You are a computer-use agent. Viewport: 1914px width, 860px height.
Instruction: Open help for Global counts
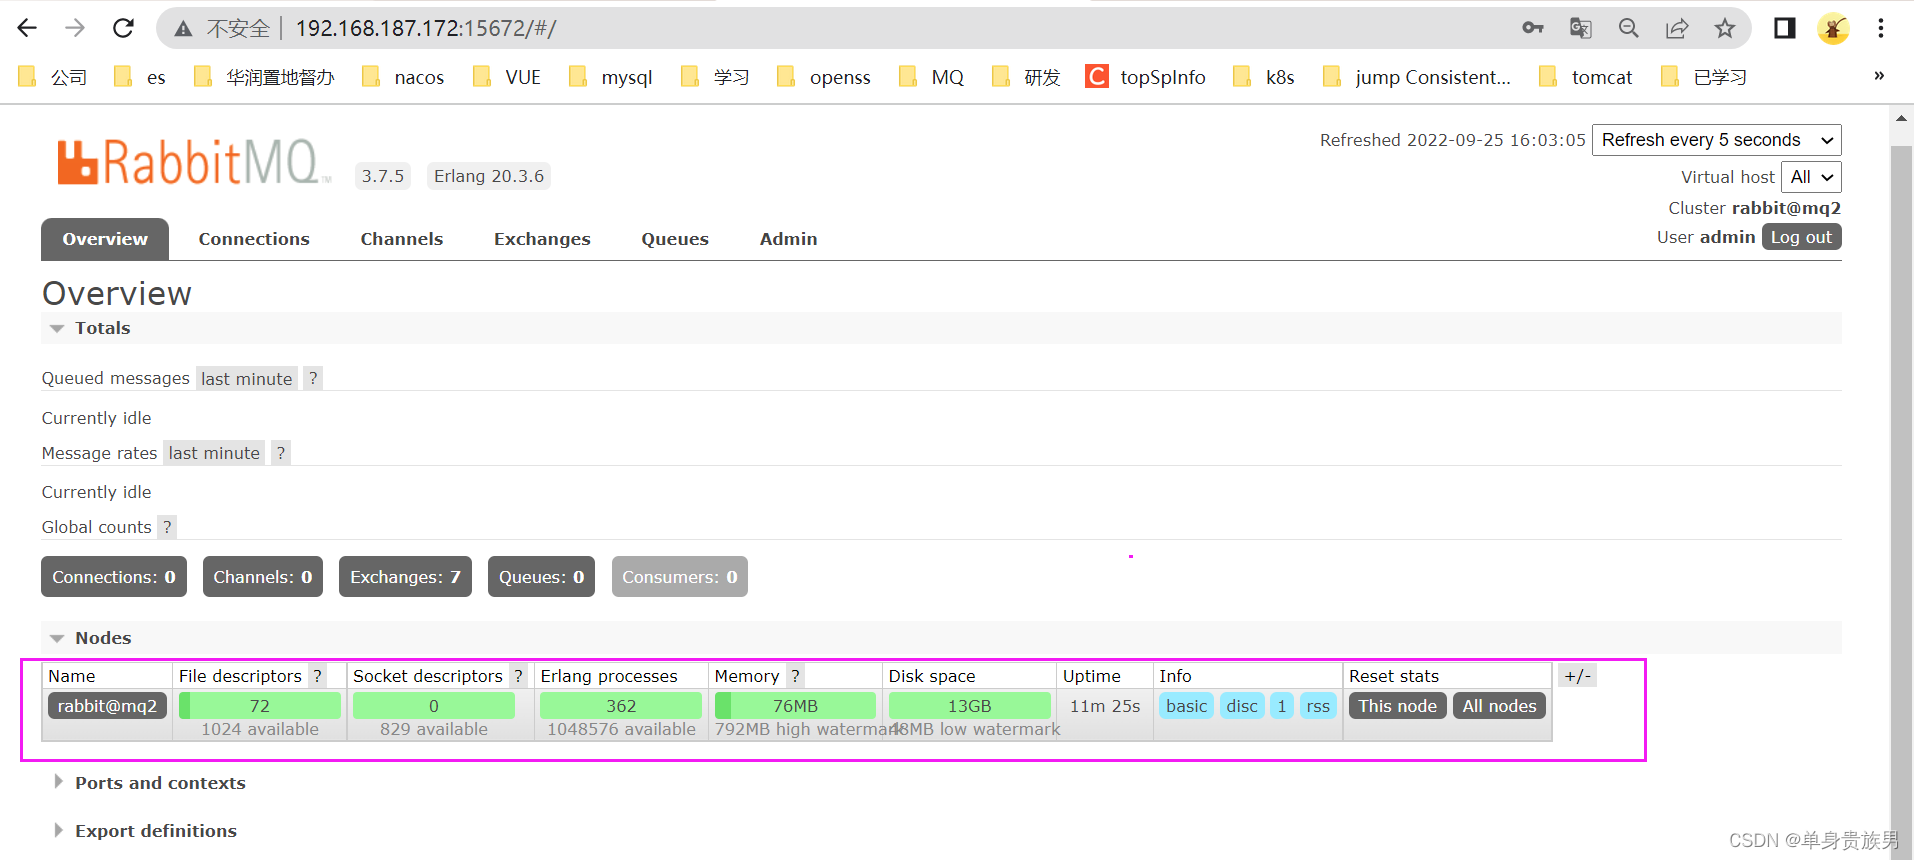(x=167, y=527)
